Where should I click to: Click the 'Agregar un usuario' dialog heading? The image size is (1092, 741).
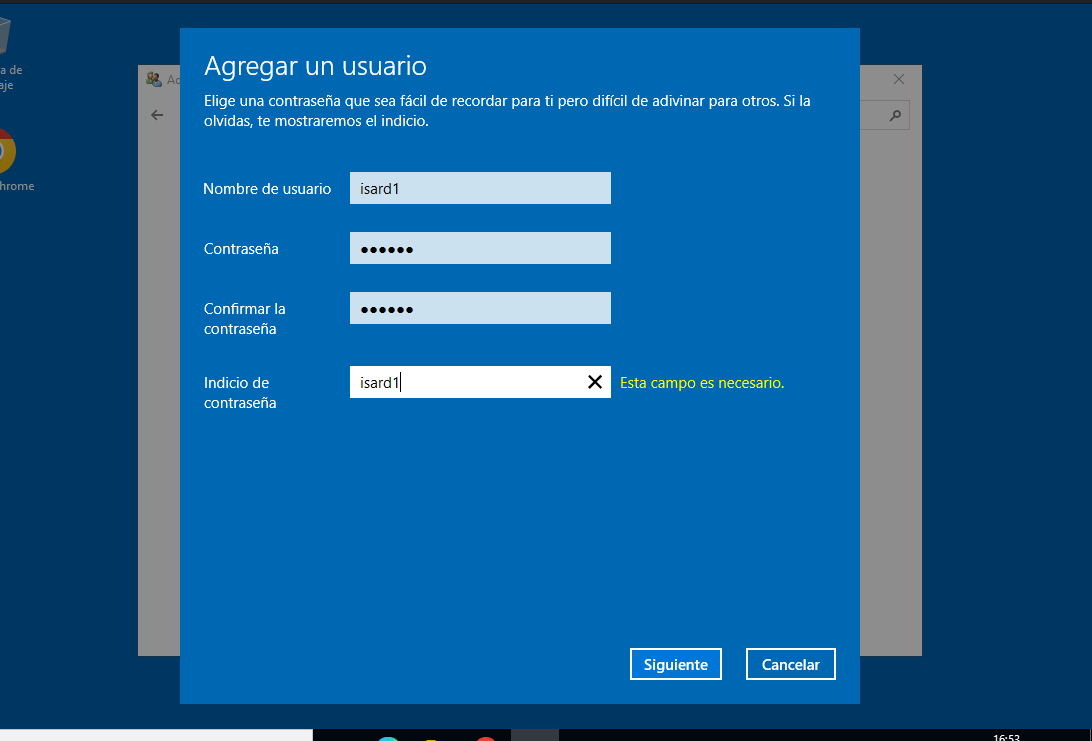pyautogui.click(x=315, y=66)
